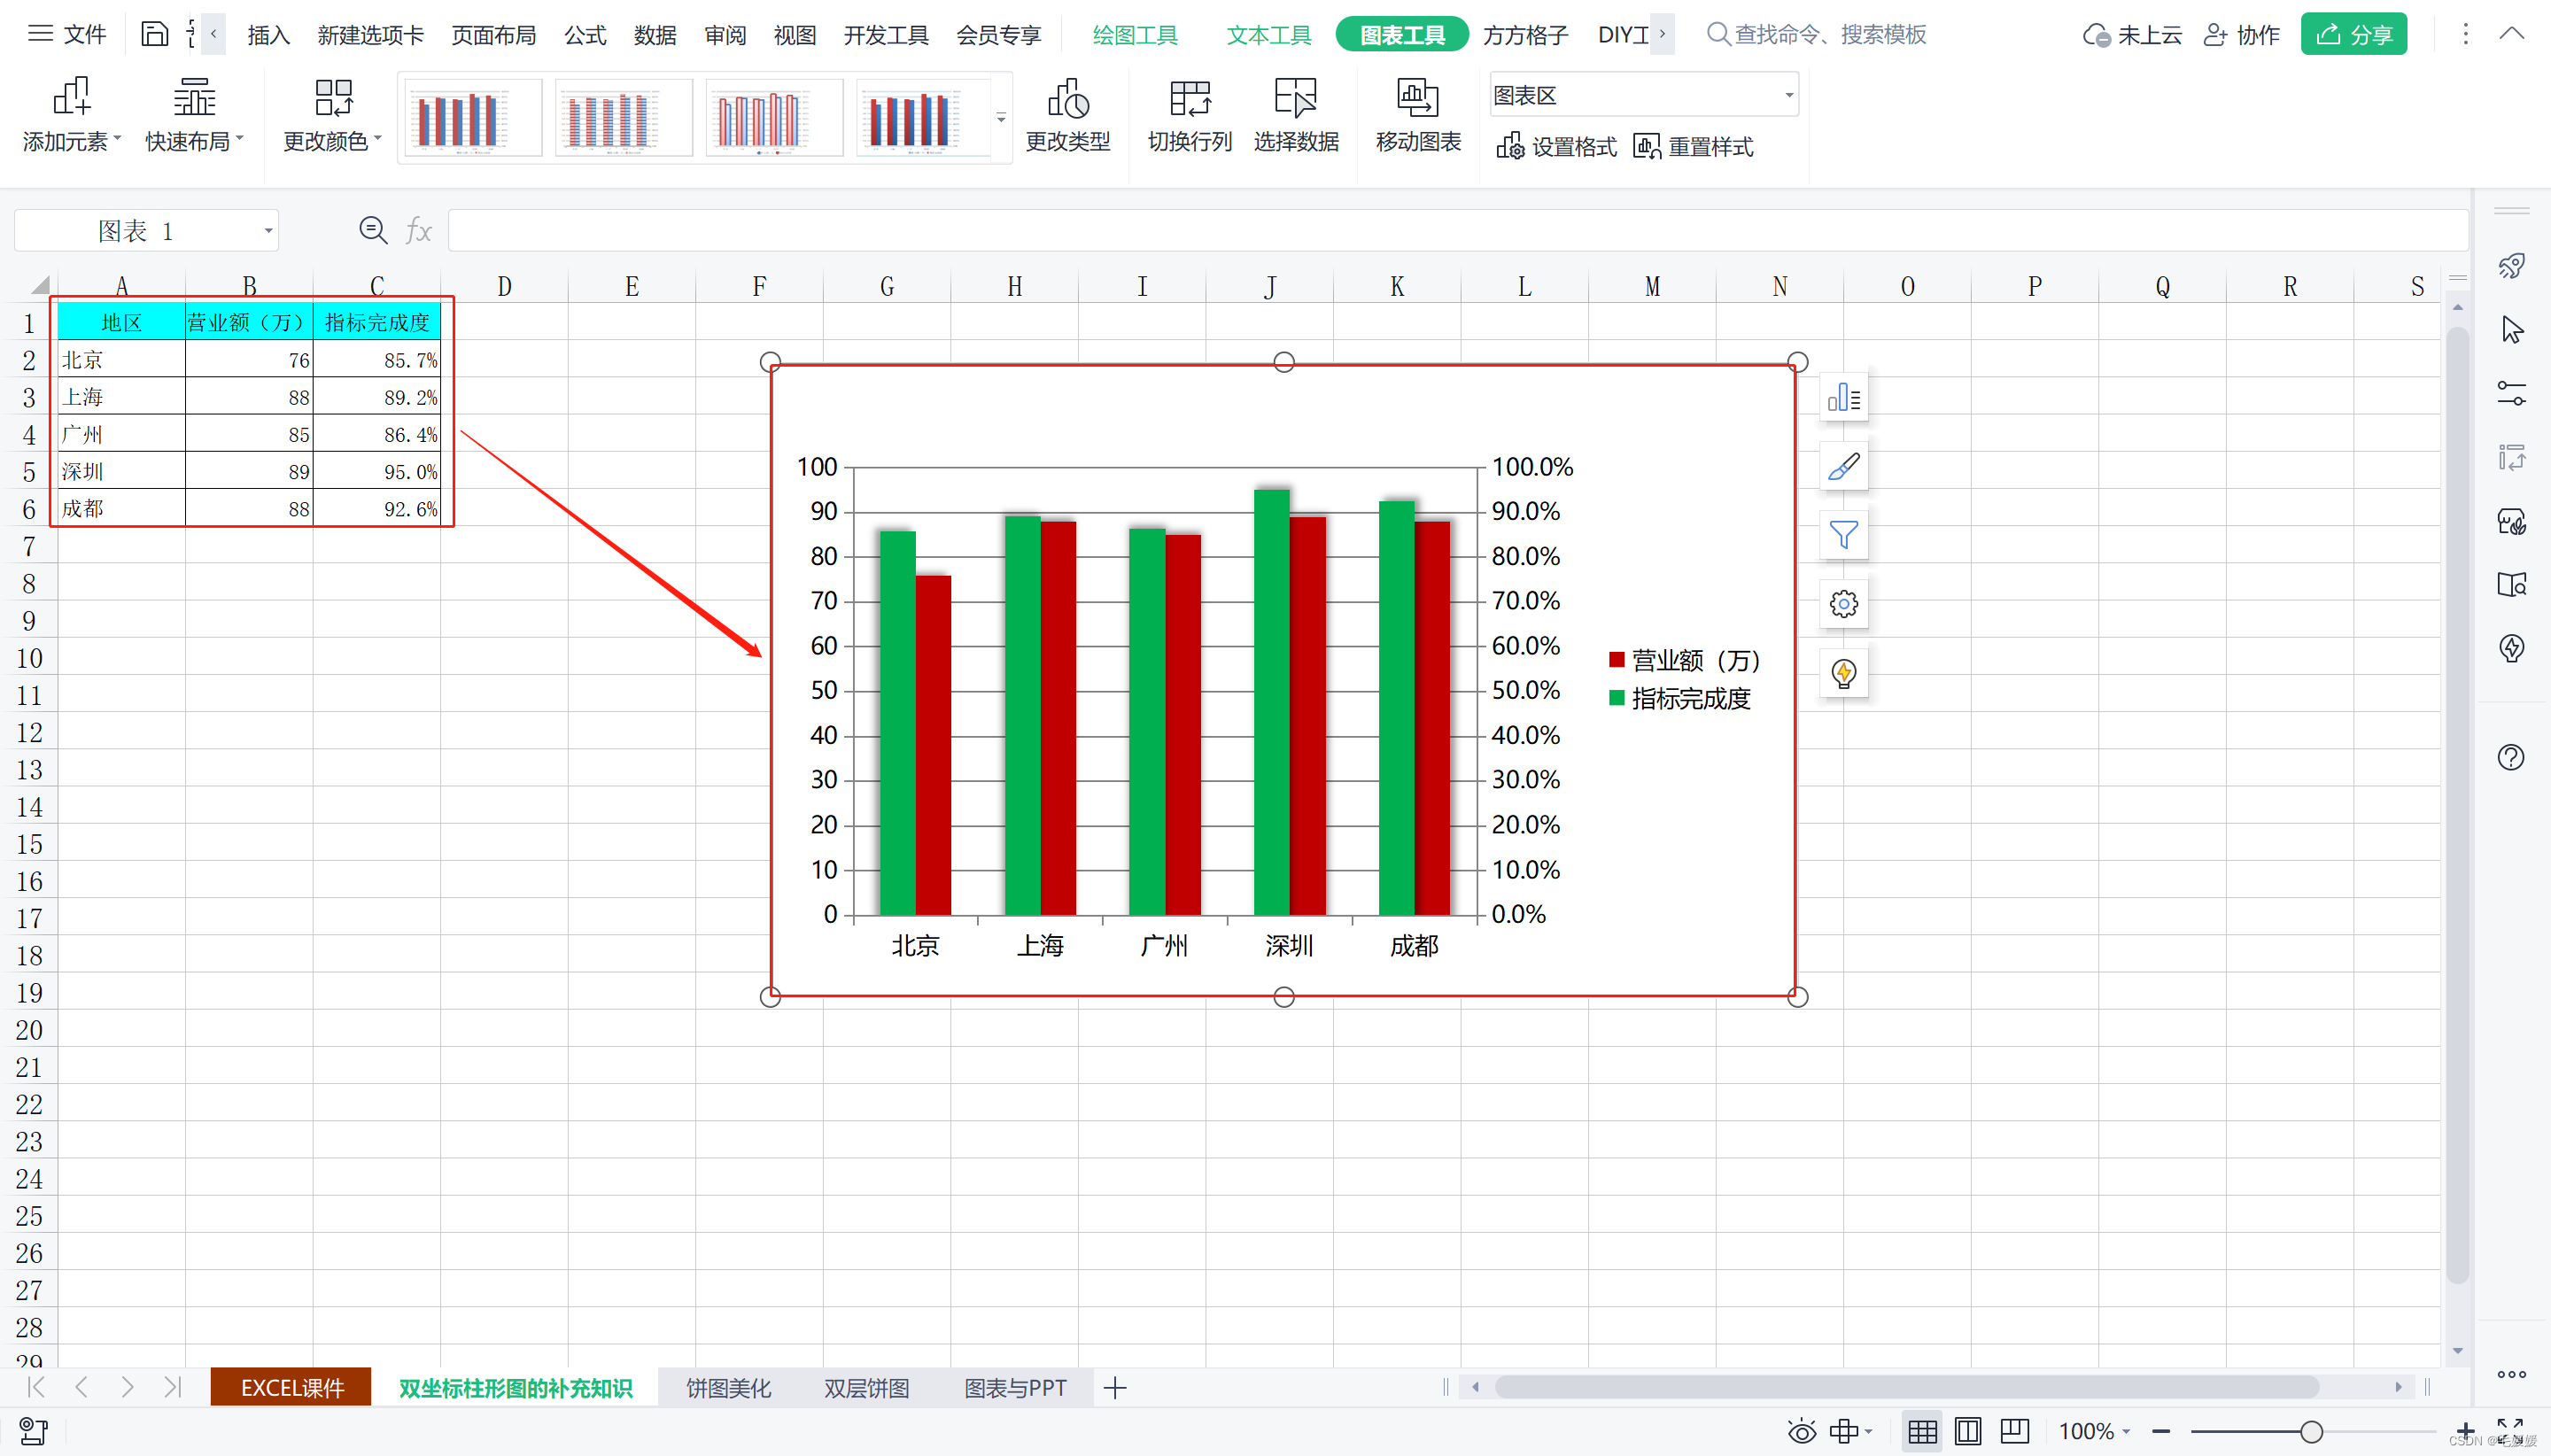The image size is (2551, 1456).
Task: Click zoom out minus button
Action: (2161, 1432)
